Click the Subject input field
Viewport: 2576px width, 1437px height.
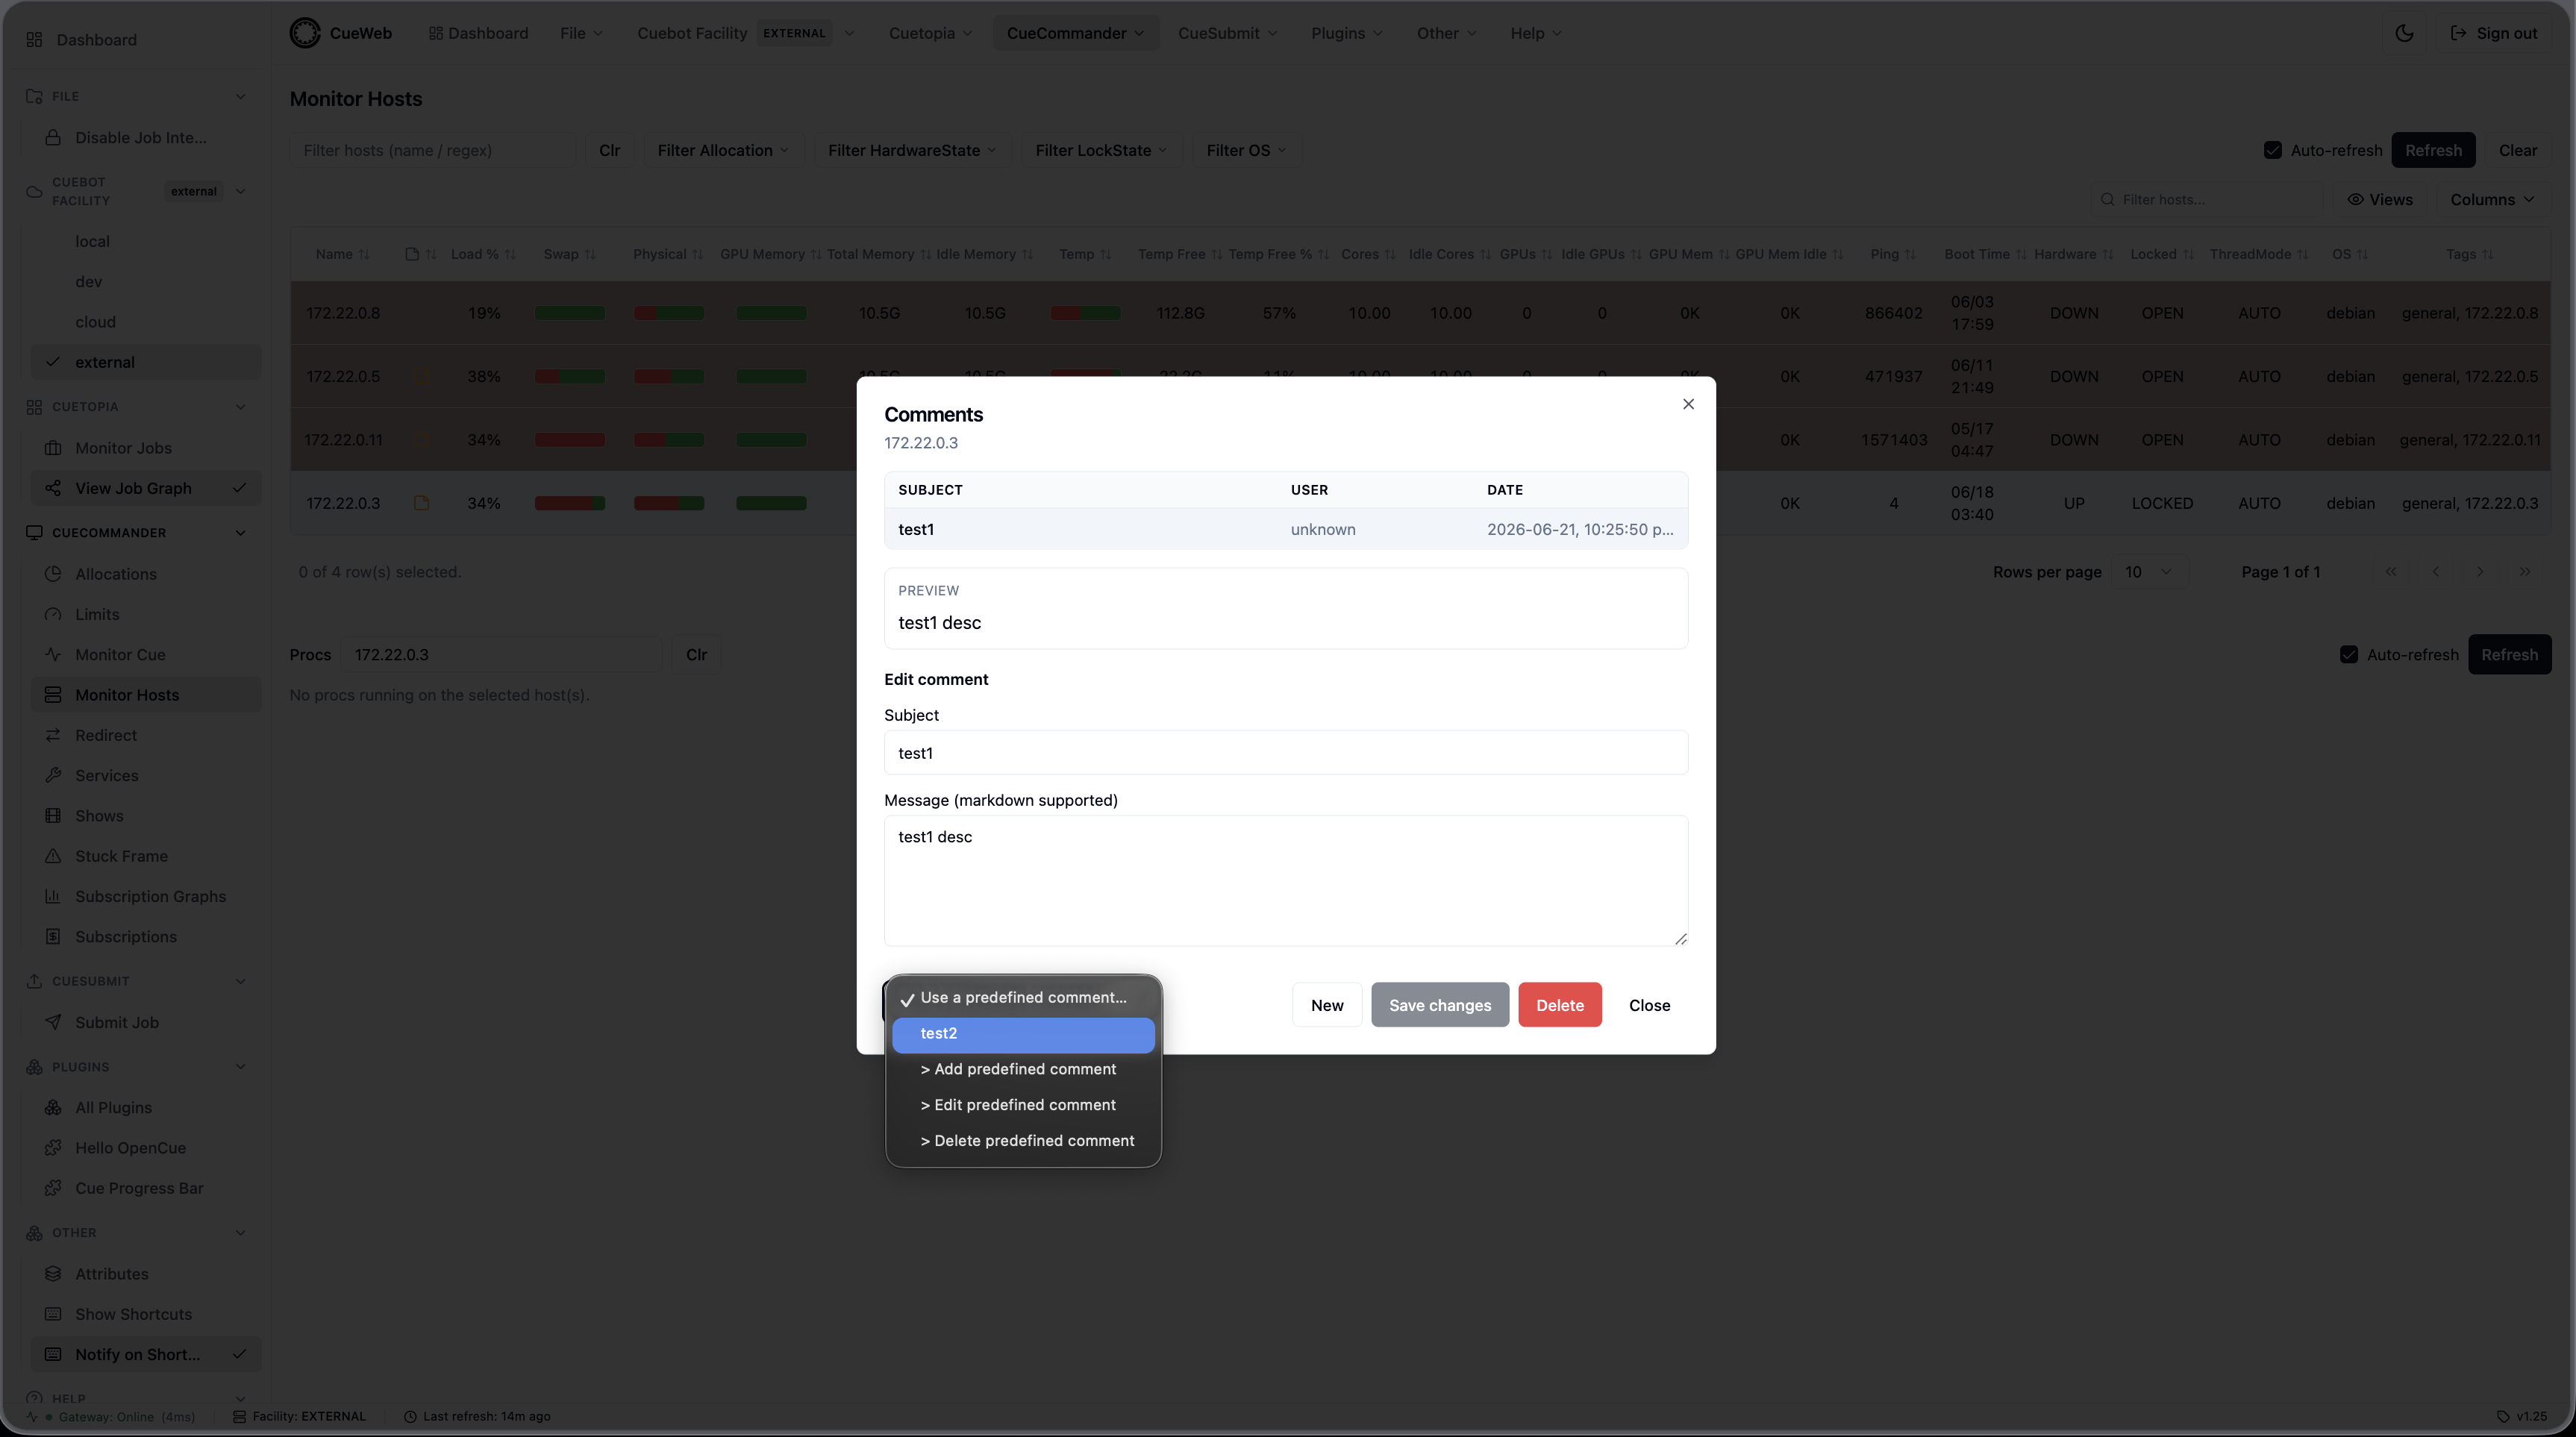[1286, 752]
